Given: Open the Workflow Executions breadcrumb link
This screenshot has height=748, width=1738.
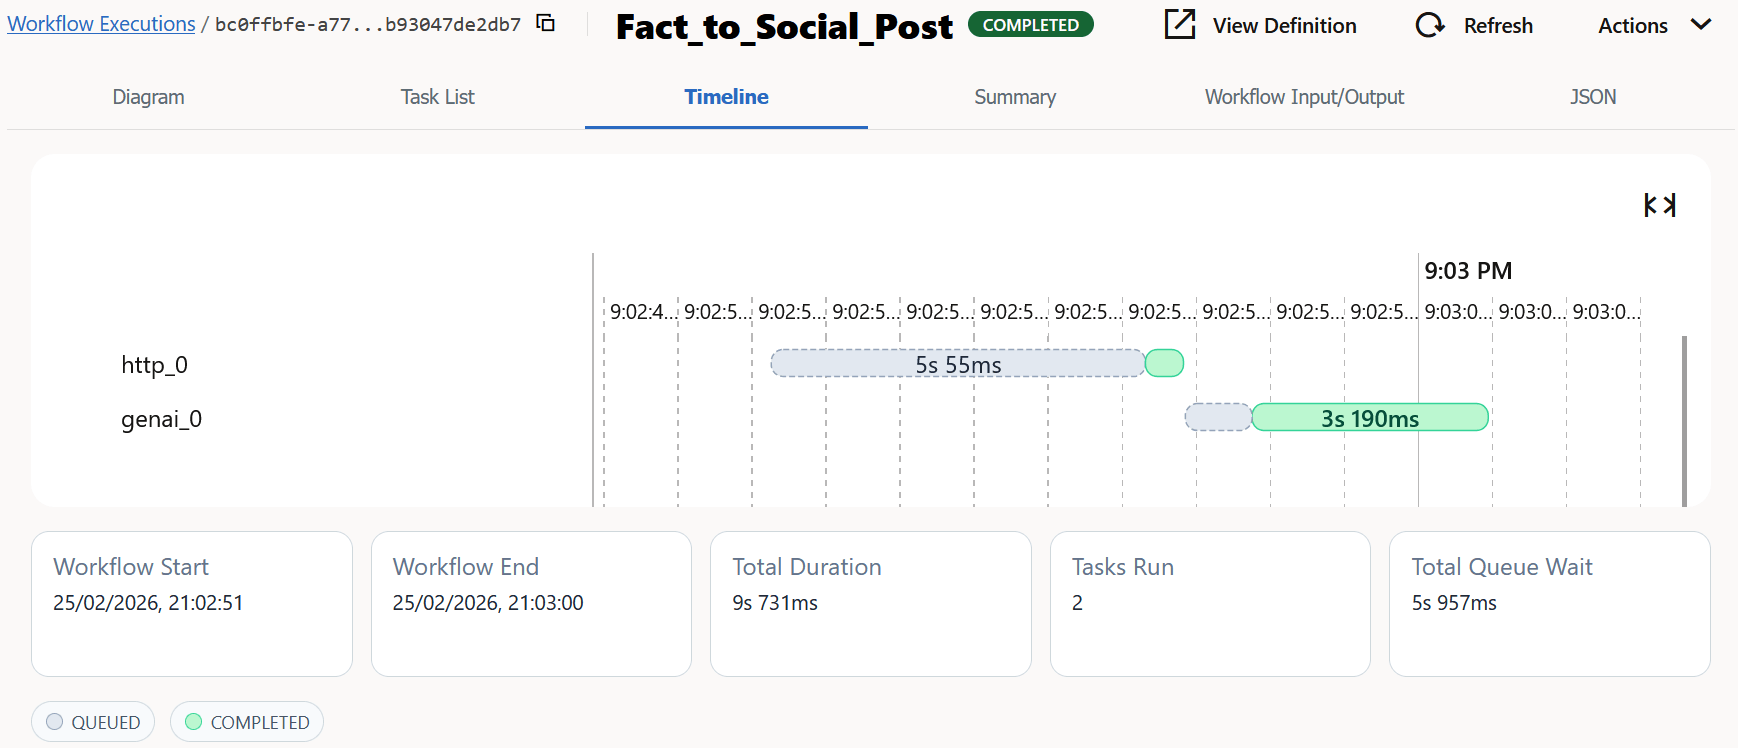Looking at the screenshot, I should 101,24.
